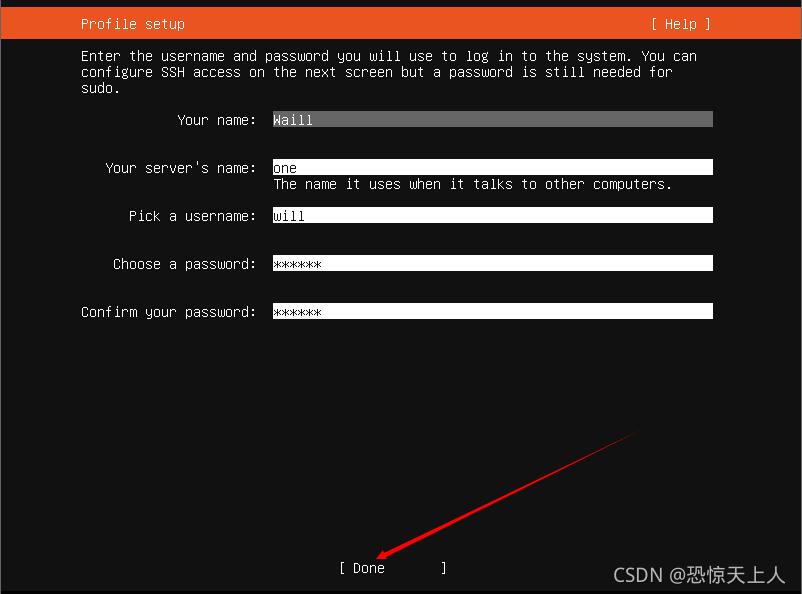Select the Confirm your password field
The image size is (802, 594).
pos(493,312)
